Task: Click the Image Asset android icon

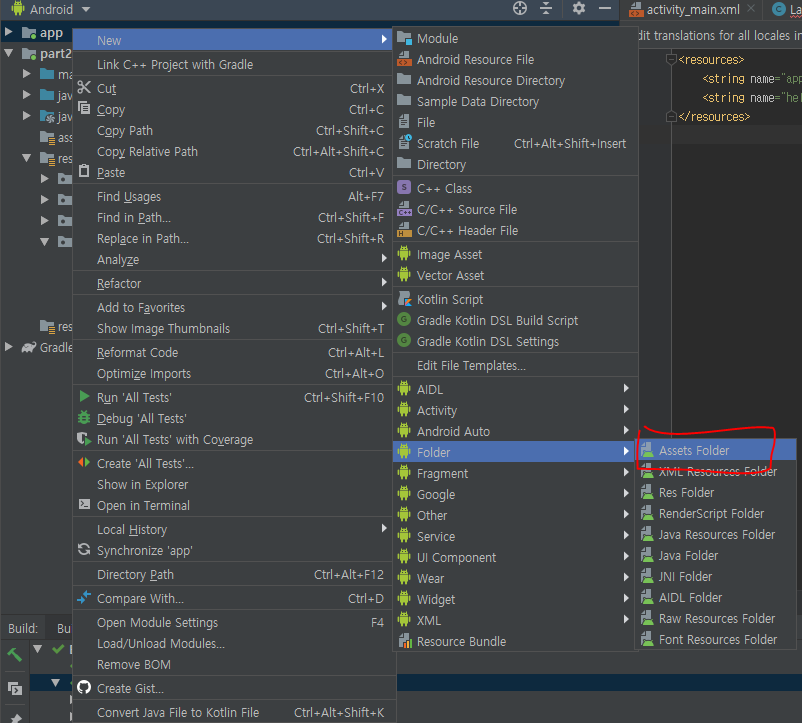Action: pos(404,254)
